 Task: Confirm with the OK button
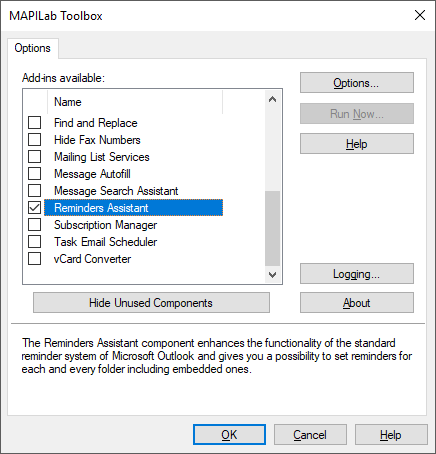229,435
